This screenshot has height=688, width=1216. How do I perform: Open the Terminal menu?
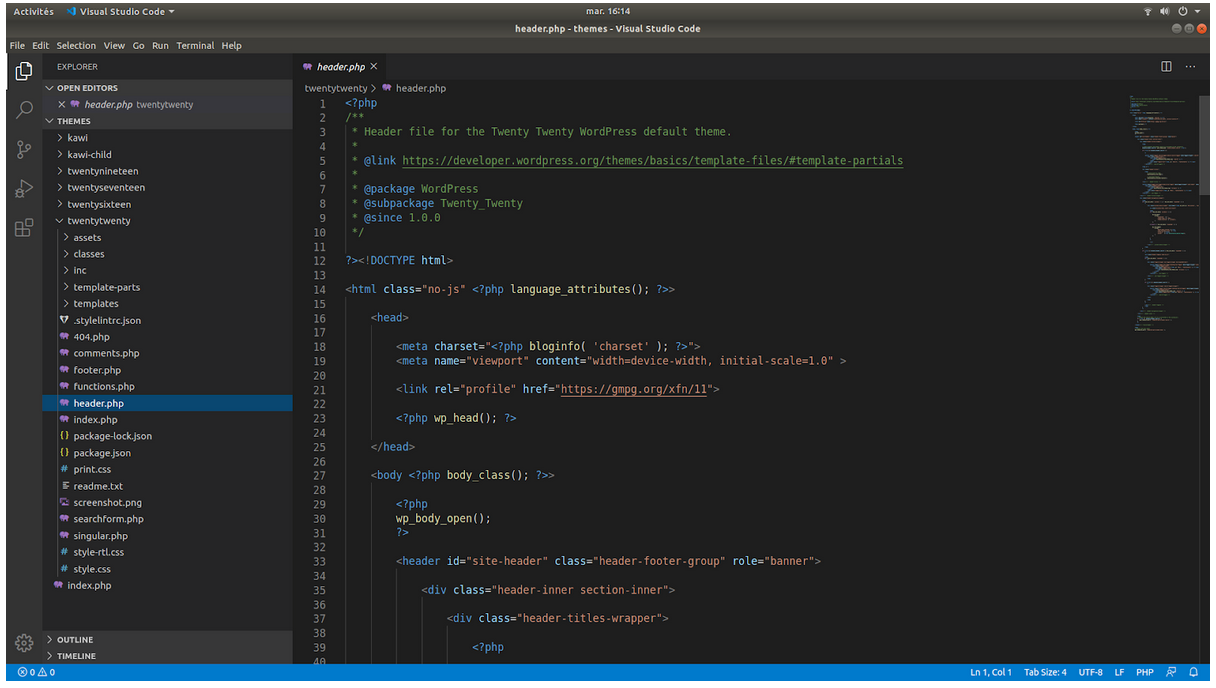point(195,46)
